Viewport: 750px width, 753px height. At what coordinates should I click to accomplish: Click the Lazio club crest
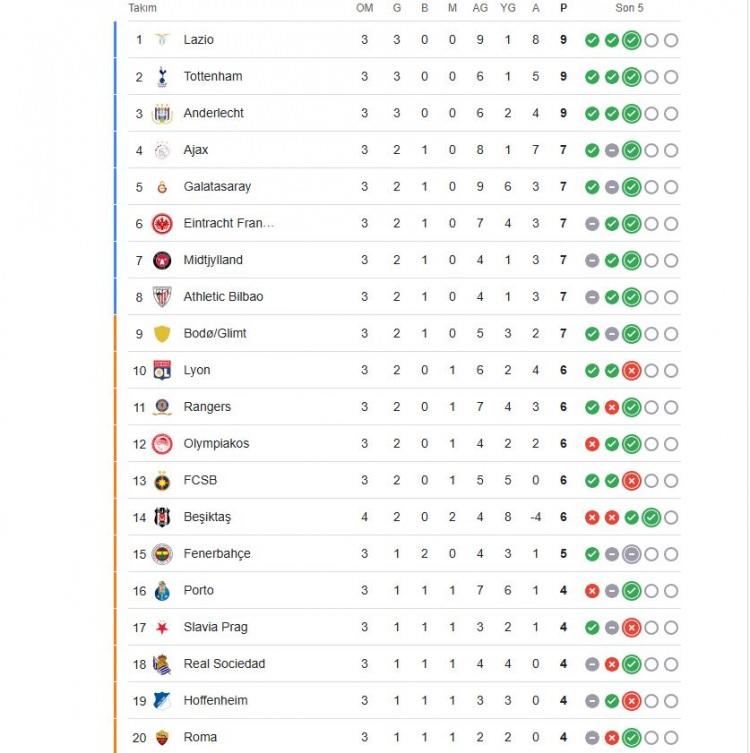tap(162, 40)
